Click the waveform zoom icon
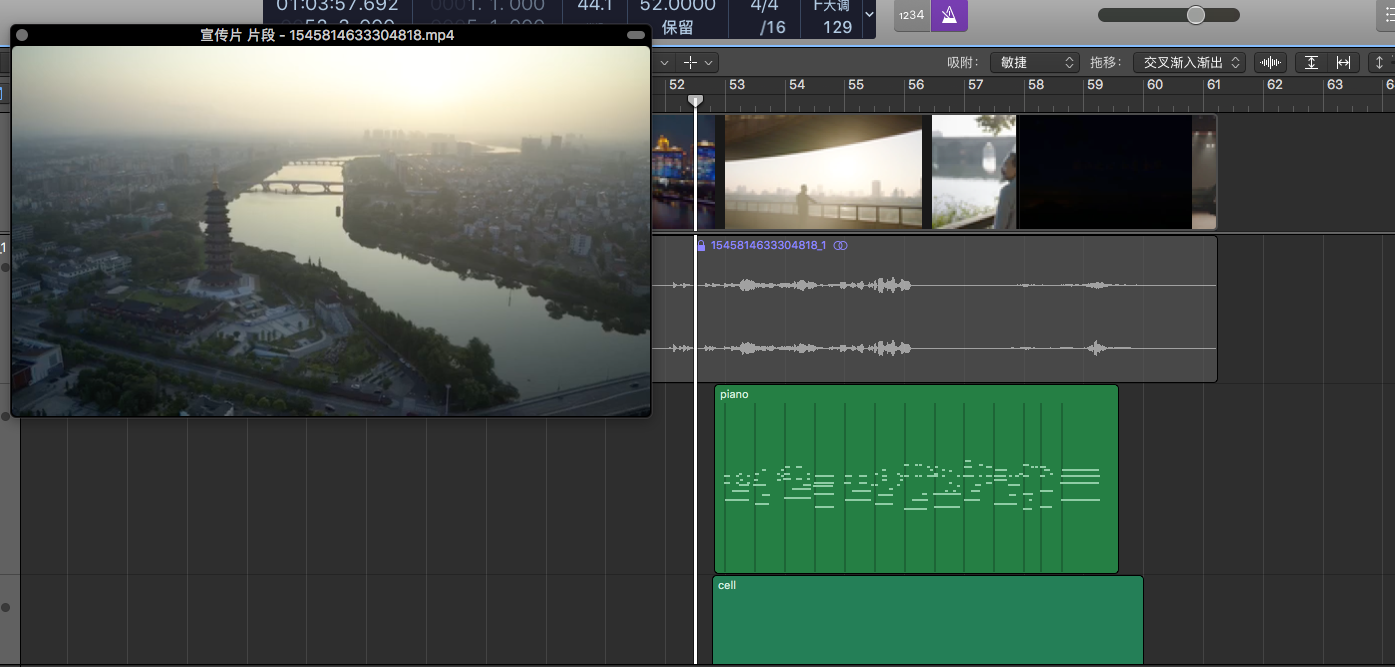This screenshot has height=667, width=1395. click(x=1270, y=62)
